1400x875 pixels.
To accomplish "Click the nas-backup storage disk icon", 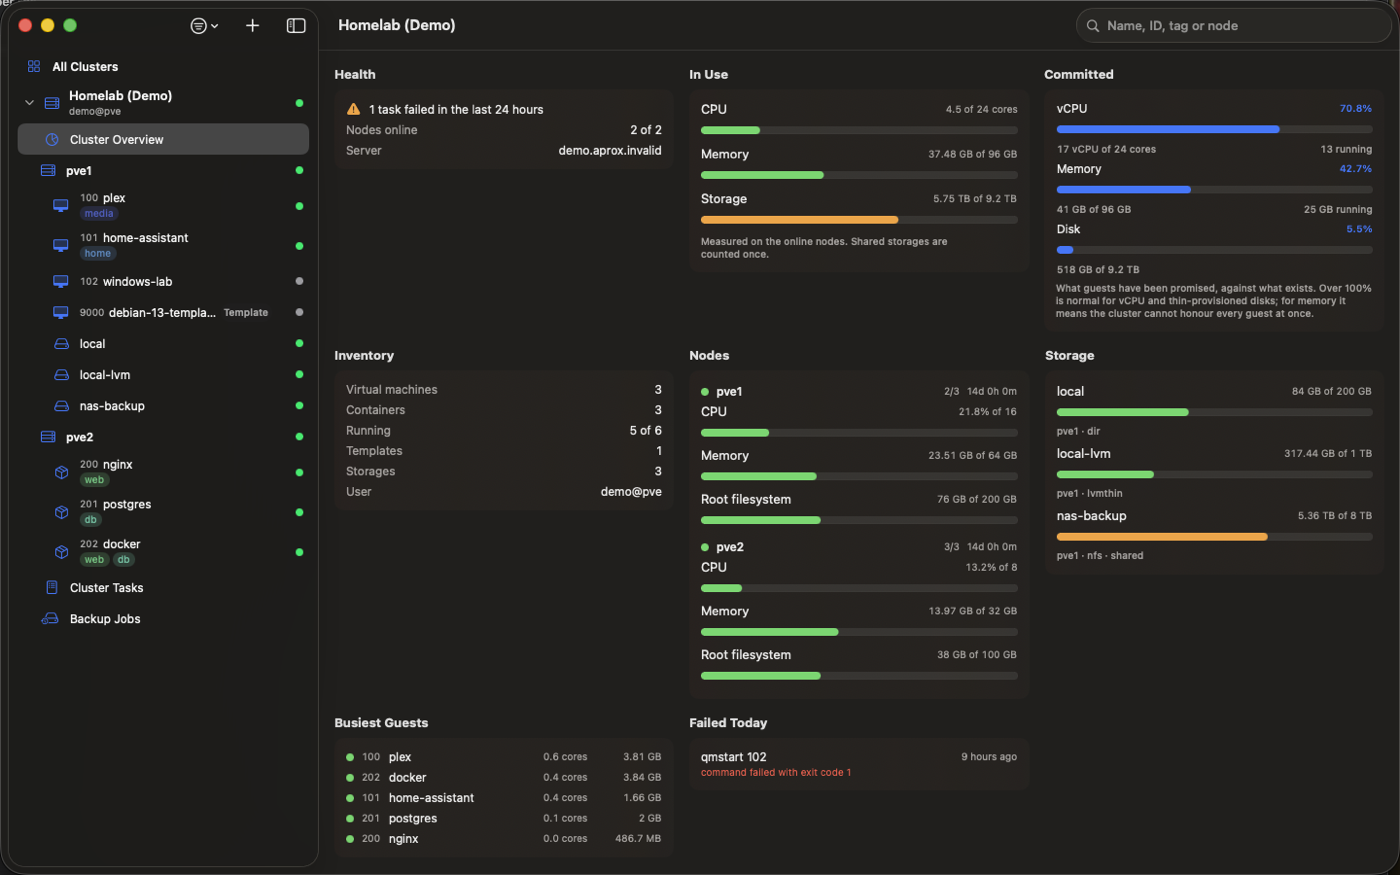I will click(61, 406).
